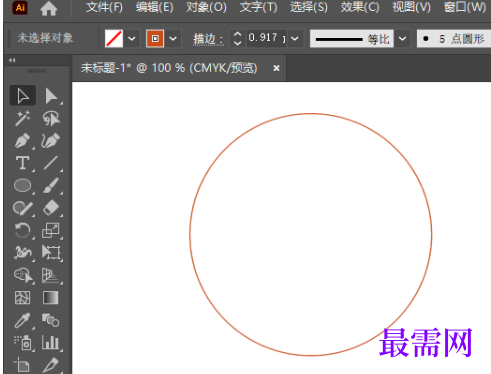Select the Direct Selection tool
This screenshot has height=374, width=491.
tap(51, 96)
